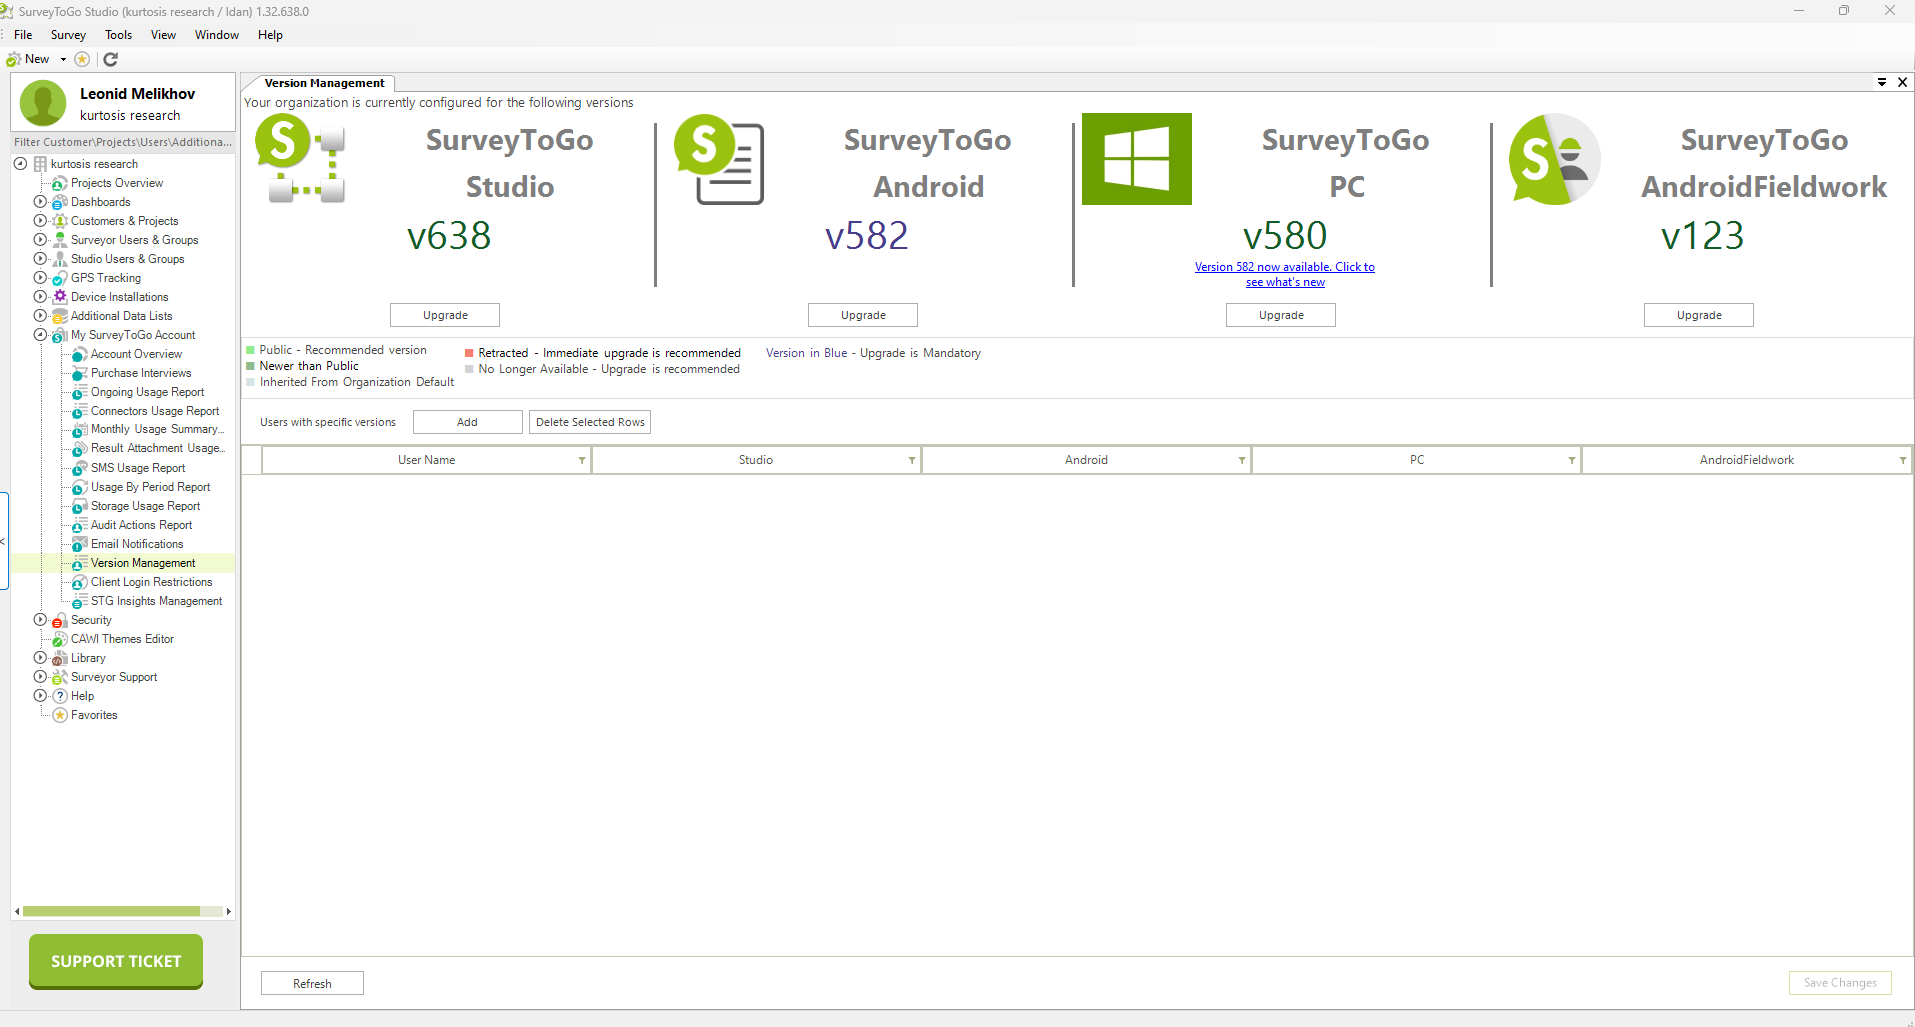Open the User Name column filter dropdown
The height and width of the screenshot is (1027, 1915).
point(582,460)
